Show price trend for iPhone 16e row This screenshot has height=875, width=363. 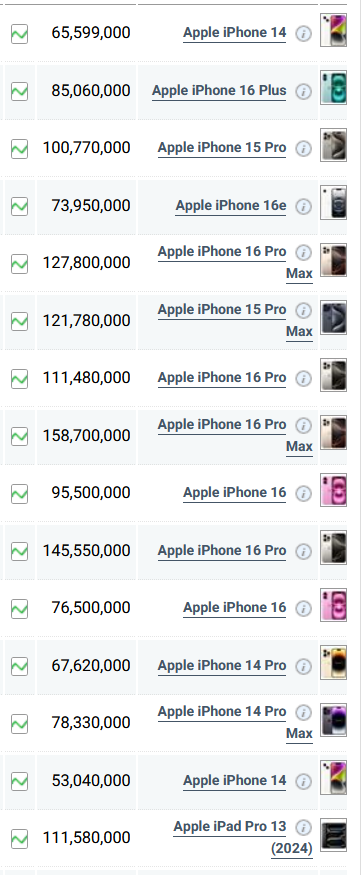coord(20,206)
